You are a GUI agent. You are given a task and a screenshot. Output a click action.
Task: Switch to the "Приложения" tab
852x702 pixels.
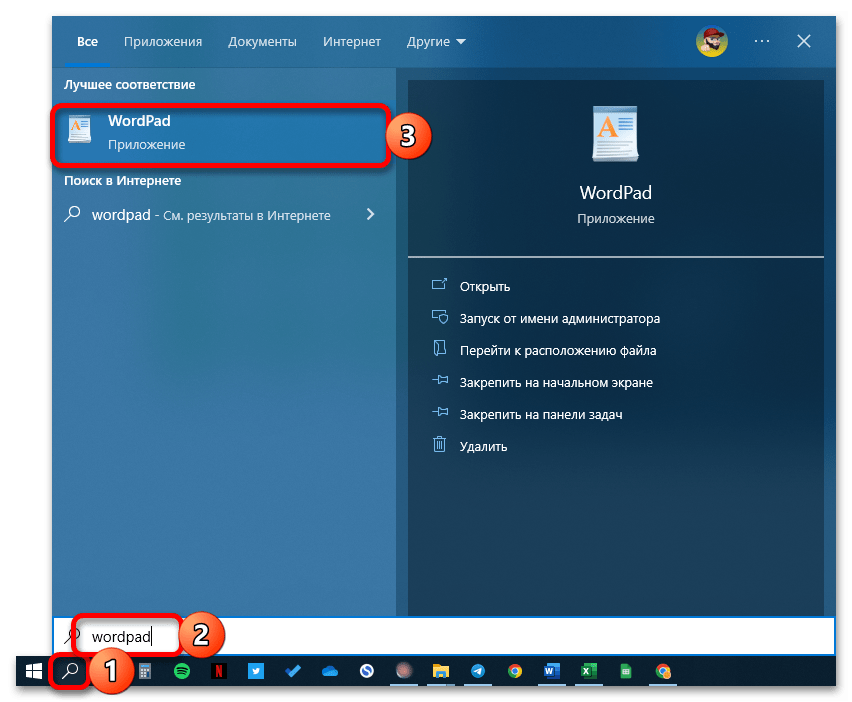[163, 42]
